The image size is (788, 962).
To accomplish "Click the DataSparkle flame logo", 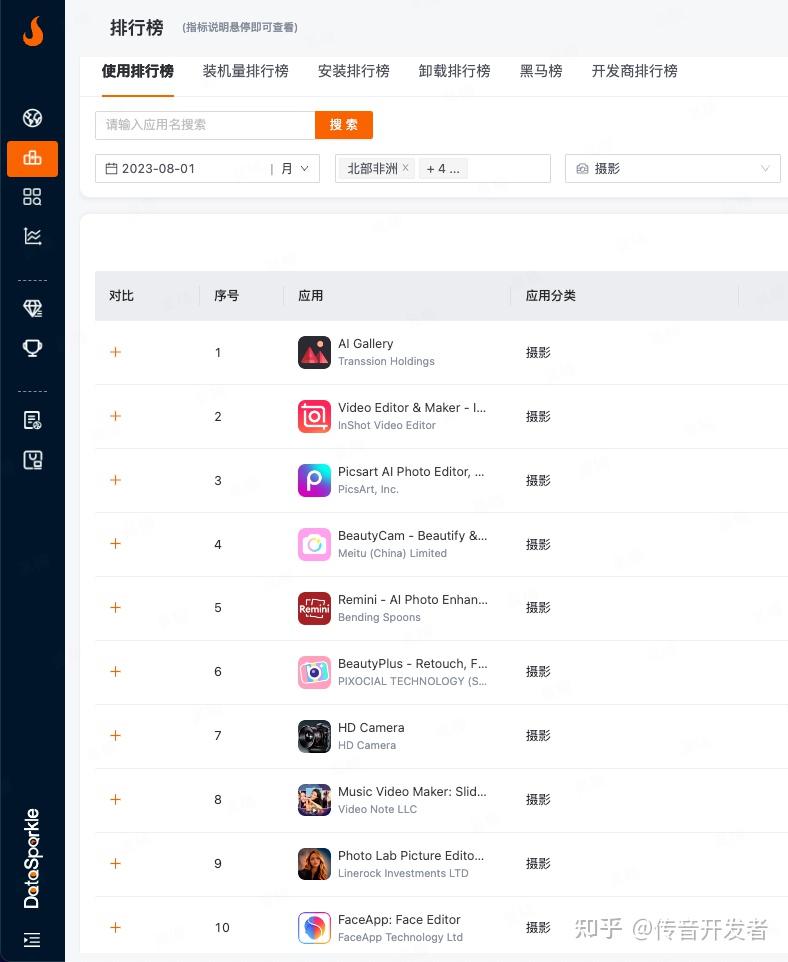I will coord(33,31).
